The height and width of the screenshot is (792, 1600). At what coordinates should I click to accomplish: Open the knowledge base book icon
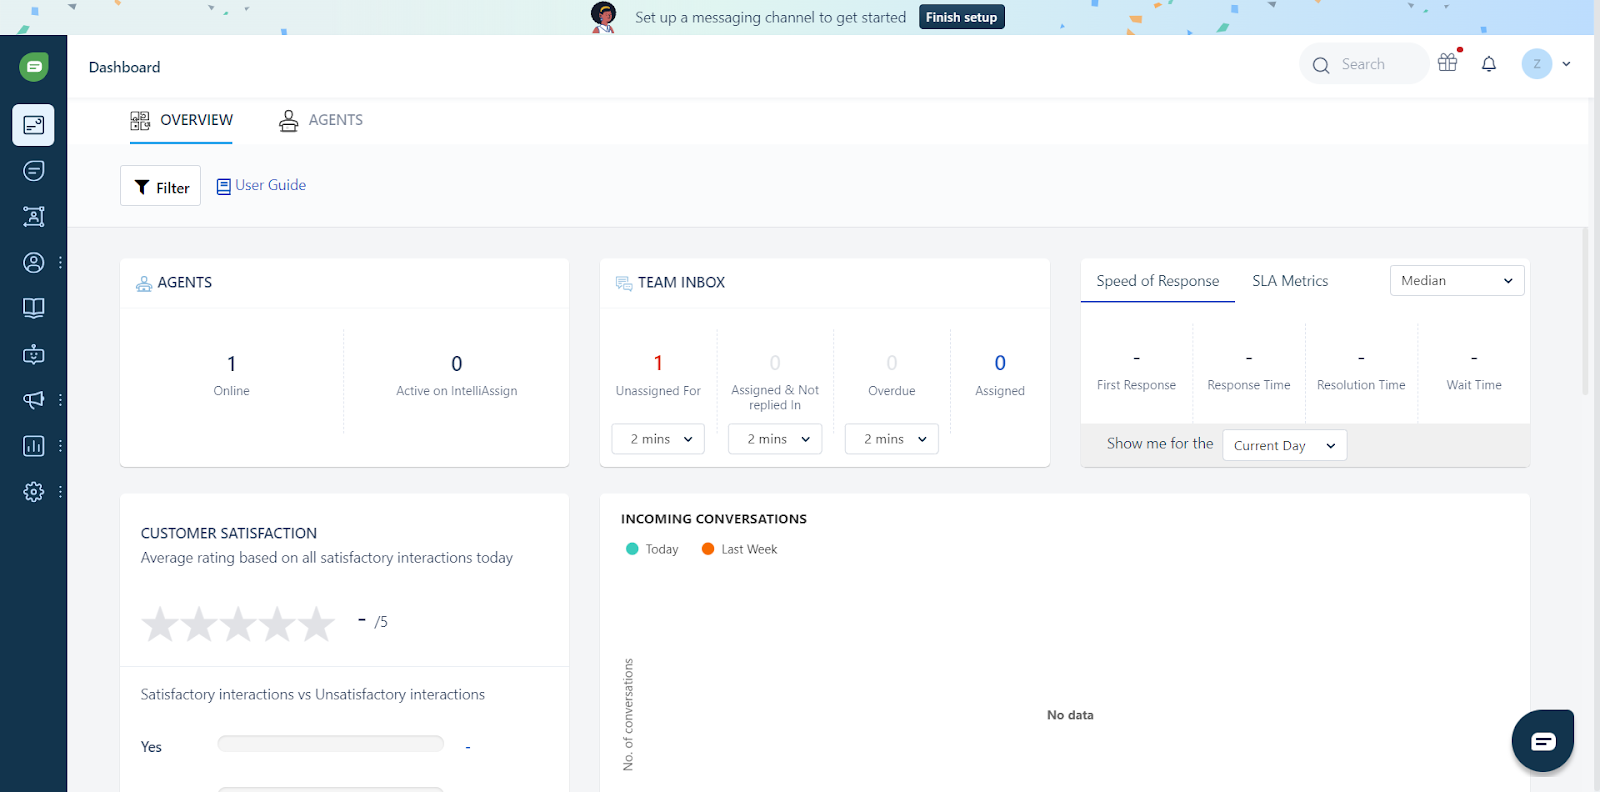[x=33, y=308]
